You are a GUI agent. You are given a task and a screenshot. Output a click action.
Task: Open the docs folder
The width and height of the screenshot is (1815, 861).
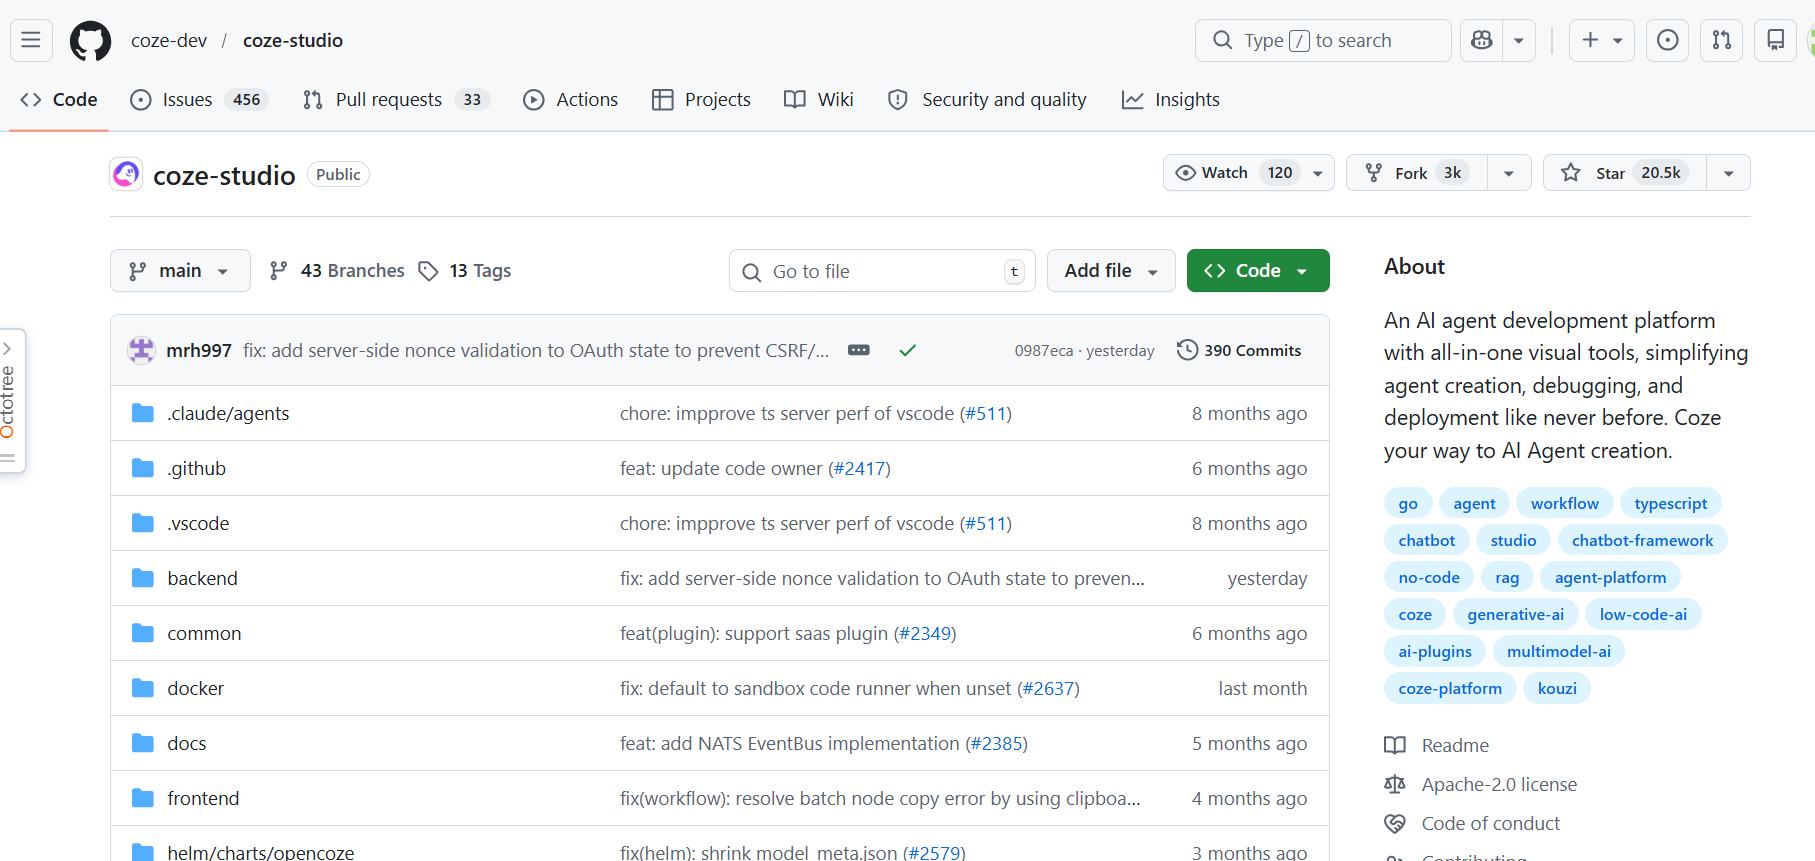[x=187, y=743]
